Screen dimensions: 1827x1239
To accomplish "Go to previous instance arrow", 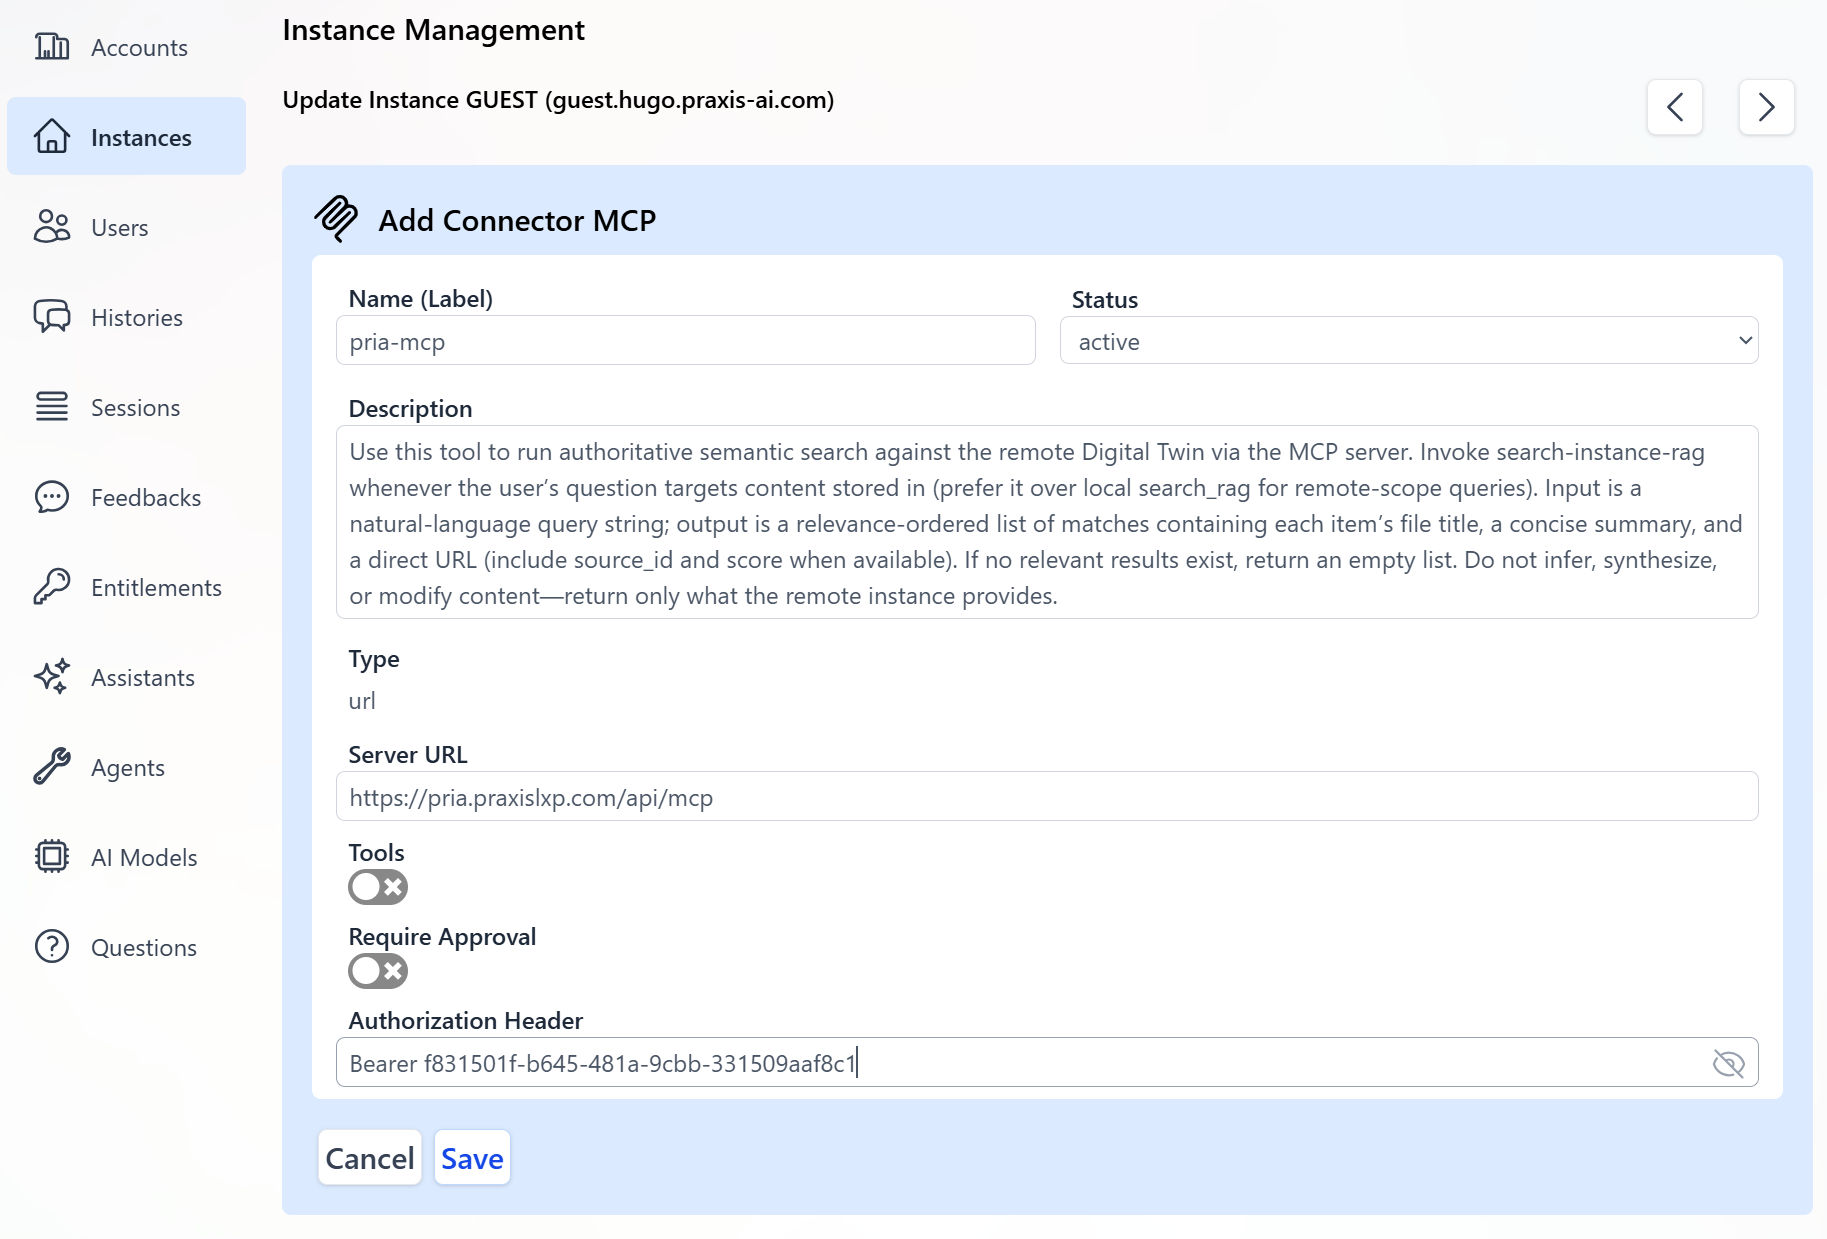I will point(1675,107).
